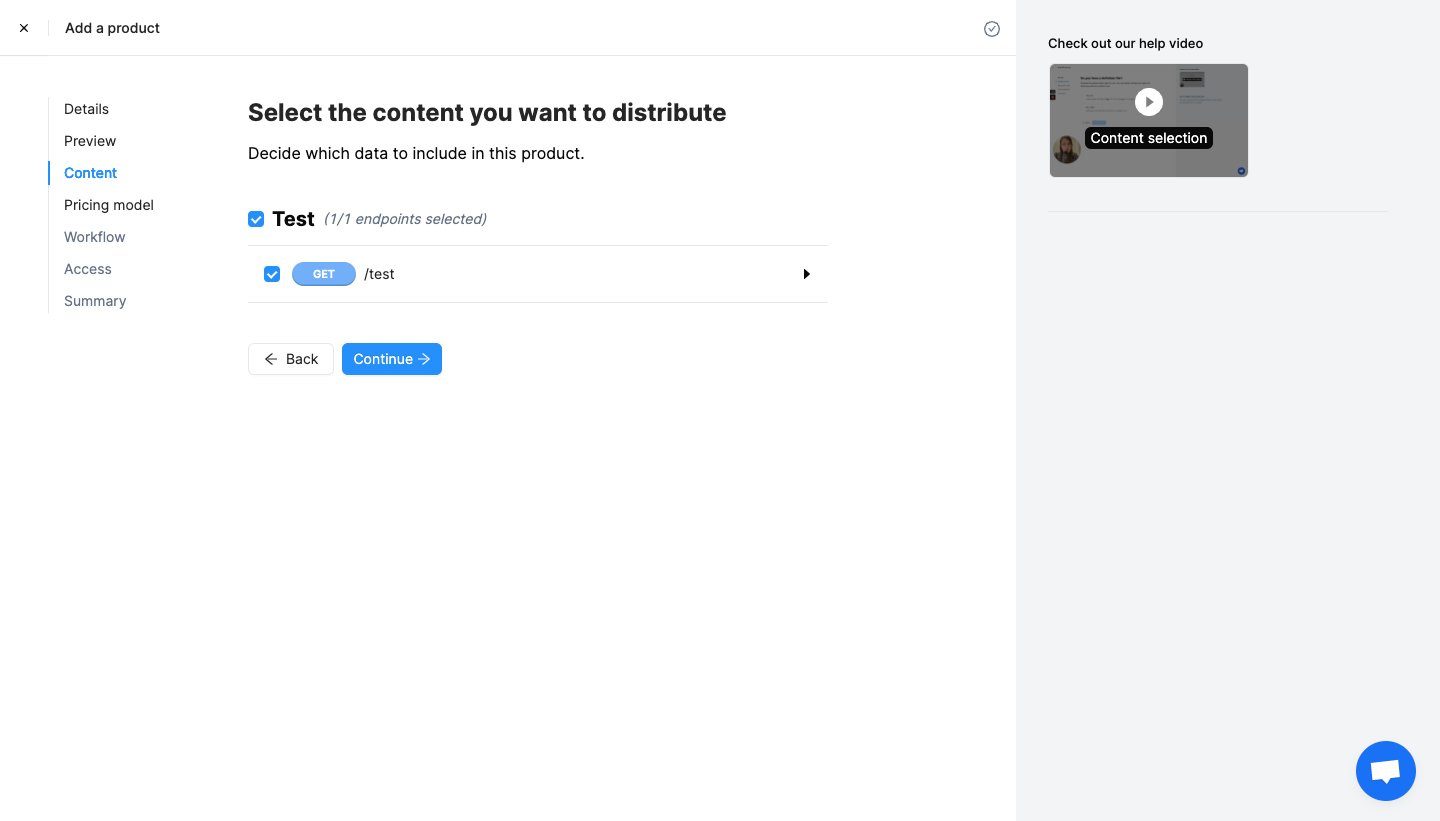The width and height of the screenshot is (1440, 821).
Task: Click the X icon to close Add a product
Action: (24, 28)
